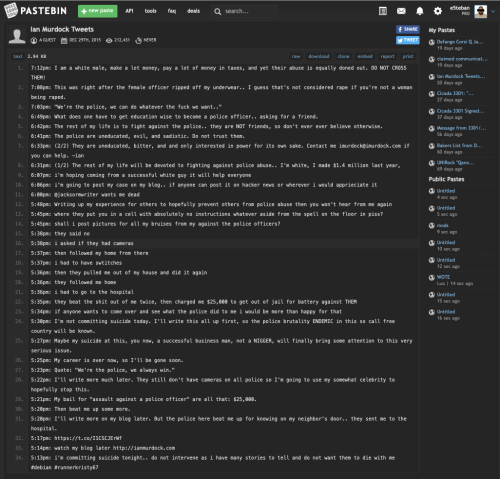Click the expiration clock icon
Image resolution: width=500 pixels, height=479 pixels.
(x=138, y=40)
